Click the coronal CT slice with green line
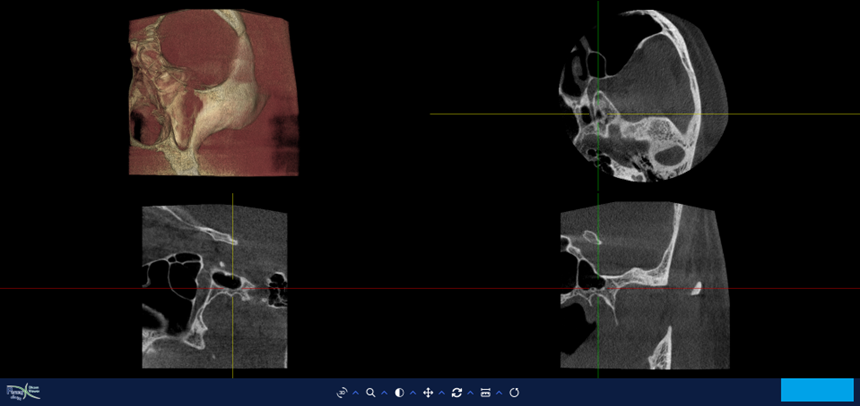The width and height of the screenshot is (860, 406). (x=645, y=285)
